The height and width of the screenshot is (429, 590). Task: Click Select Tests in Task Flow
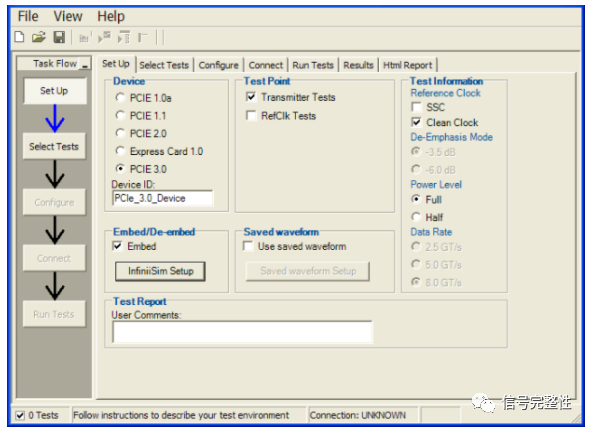click(54, 146)
